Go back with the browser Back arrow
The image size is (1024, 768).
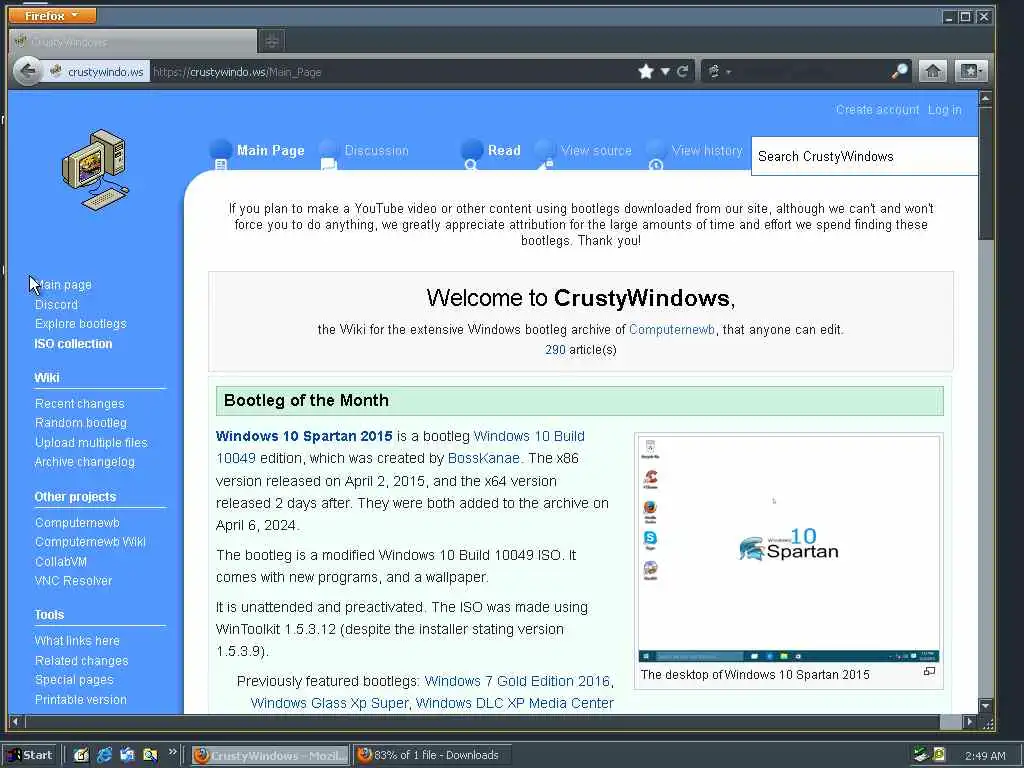pyautogui.click(x=27, y=71)
